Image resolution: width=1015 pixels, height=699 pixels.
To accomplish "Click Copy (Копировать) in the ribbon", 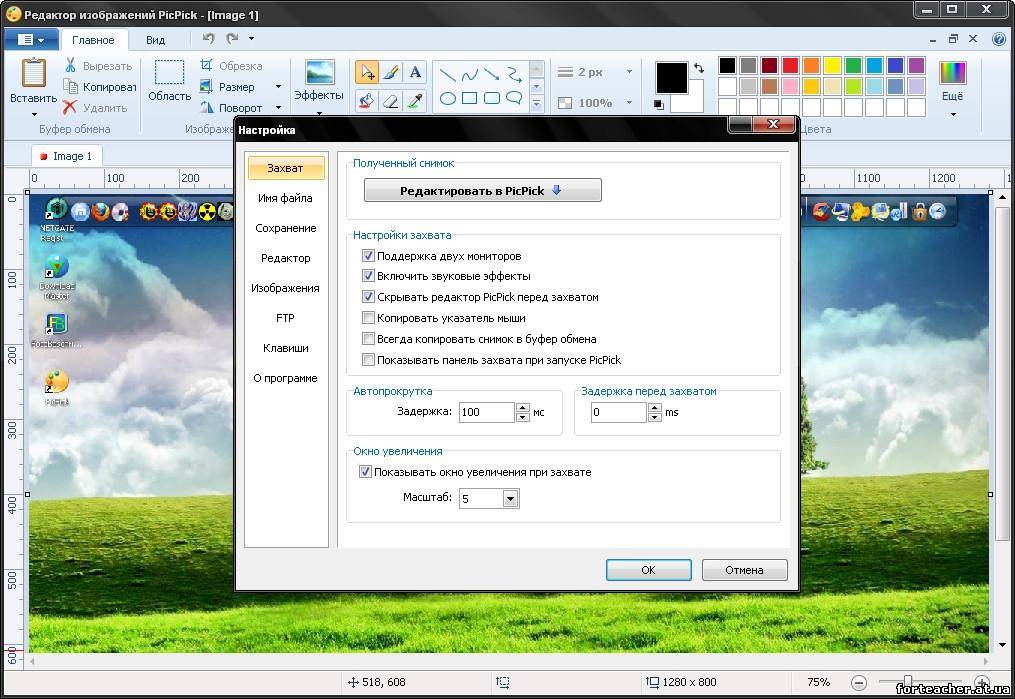I will (x=100, y=86).
